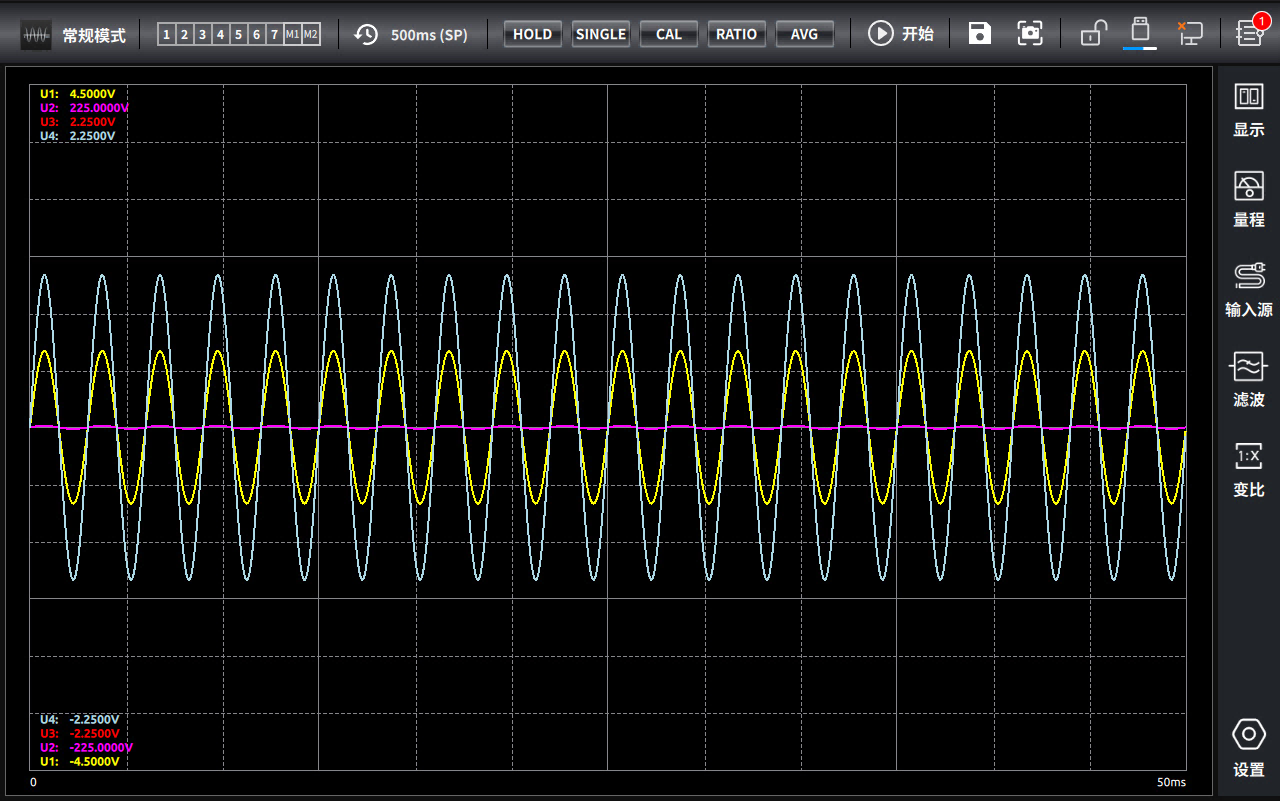Open the RATIO settings
Screen dimensions: 1280x801
click(737, 34)
